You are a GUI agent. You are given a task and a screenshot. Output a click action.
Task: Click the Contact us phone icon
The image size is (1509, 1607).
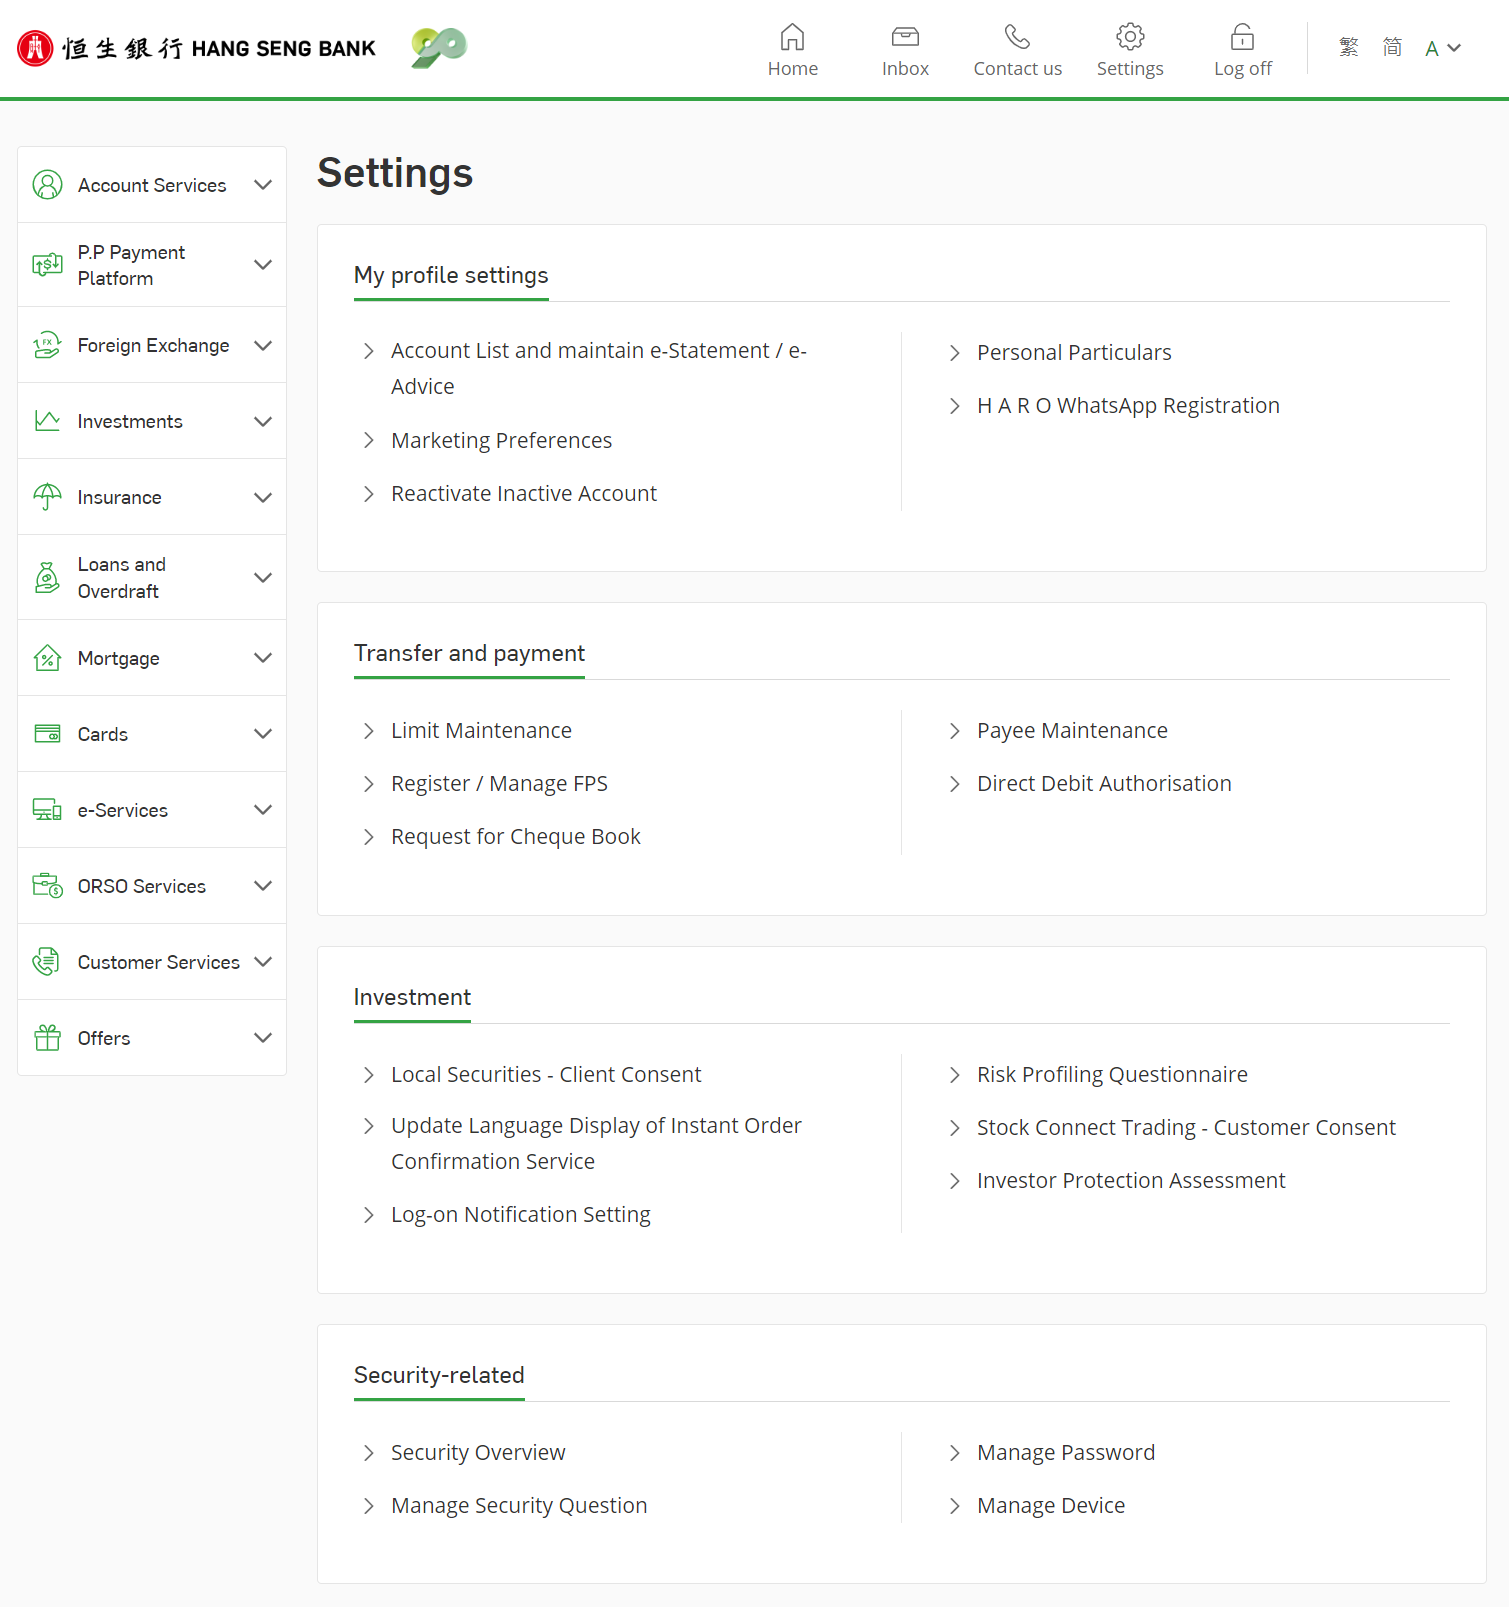coord(1017,37)
